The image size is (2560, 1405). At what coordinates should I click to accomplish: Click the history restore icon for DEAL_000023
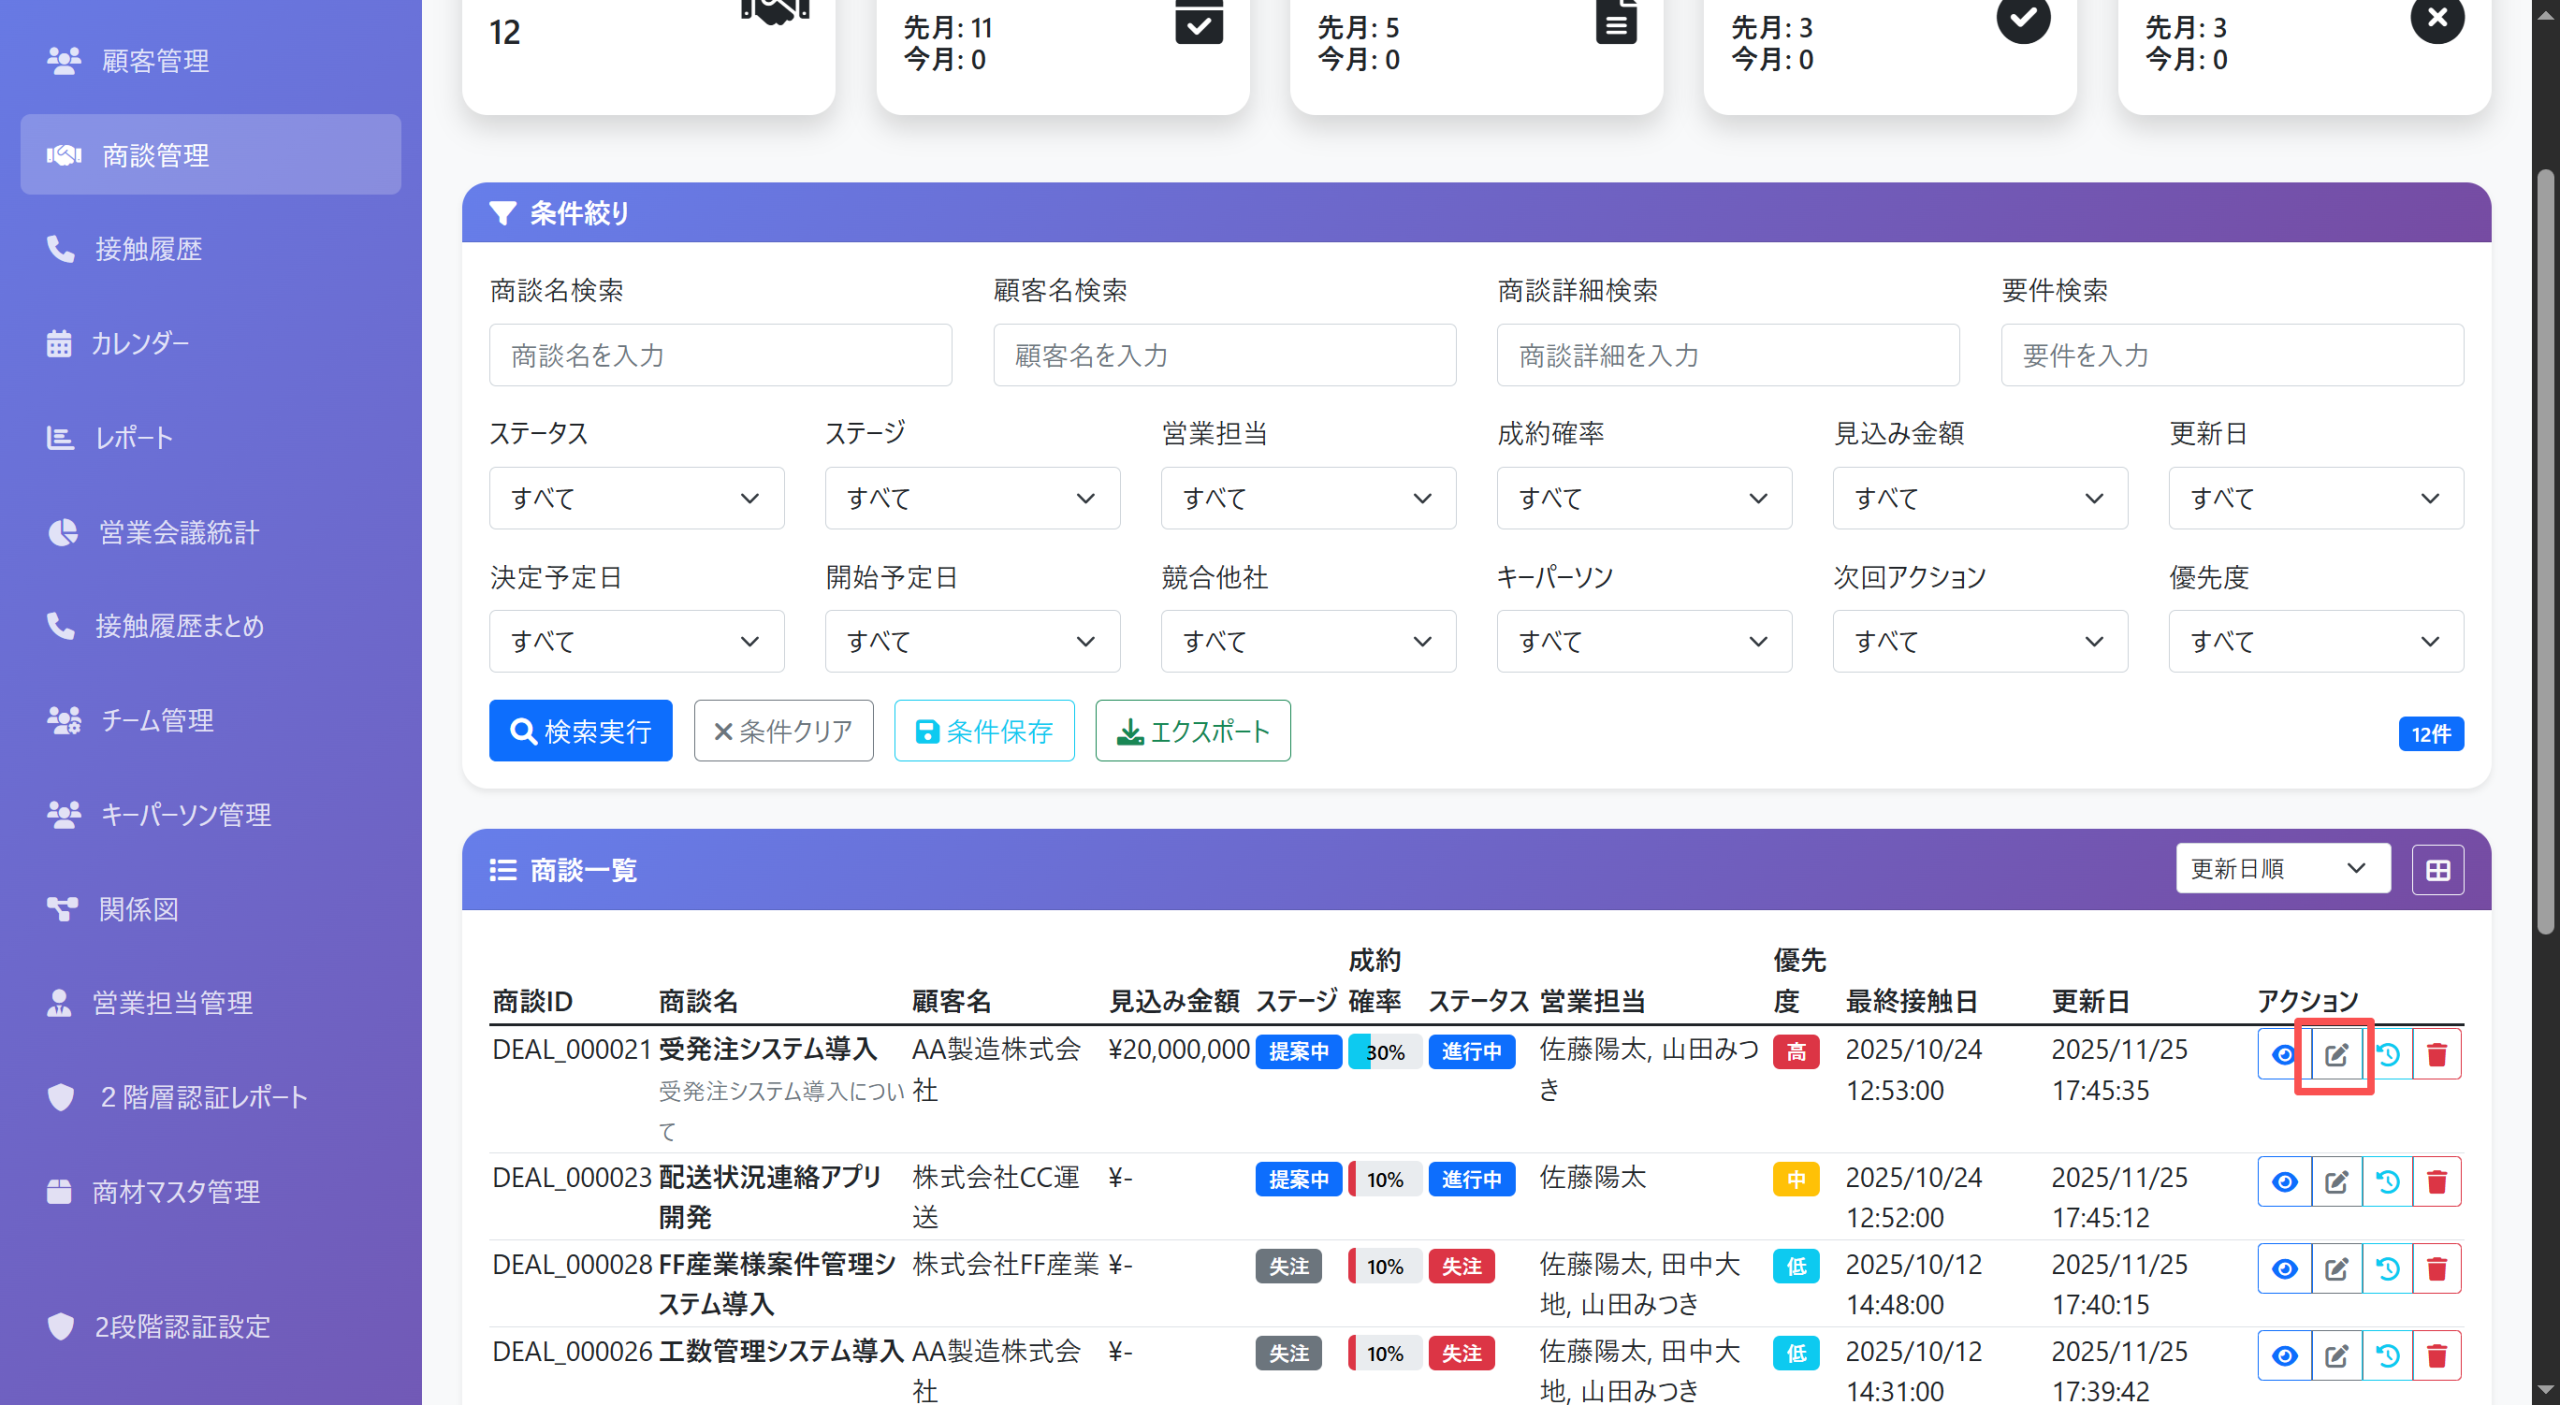click(x=2388, y=1181)
